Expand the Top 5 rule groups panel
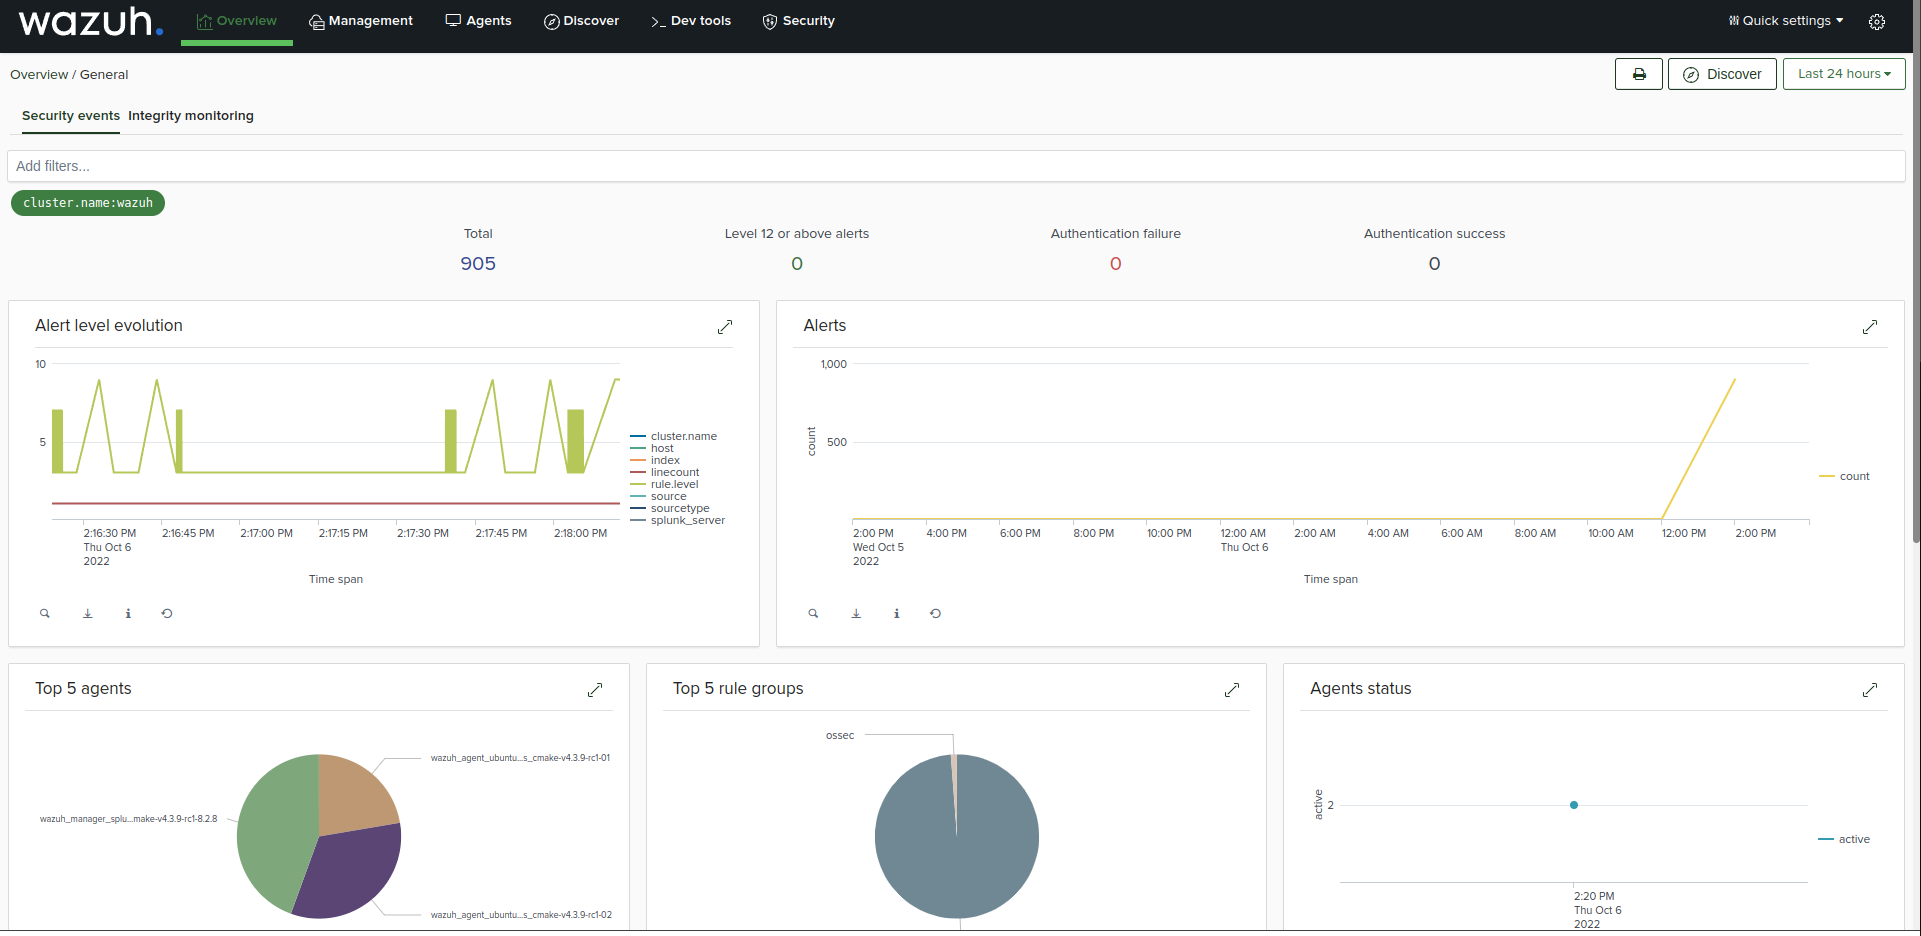 (1232, 690)
